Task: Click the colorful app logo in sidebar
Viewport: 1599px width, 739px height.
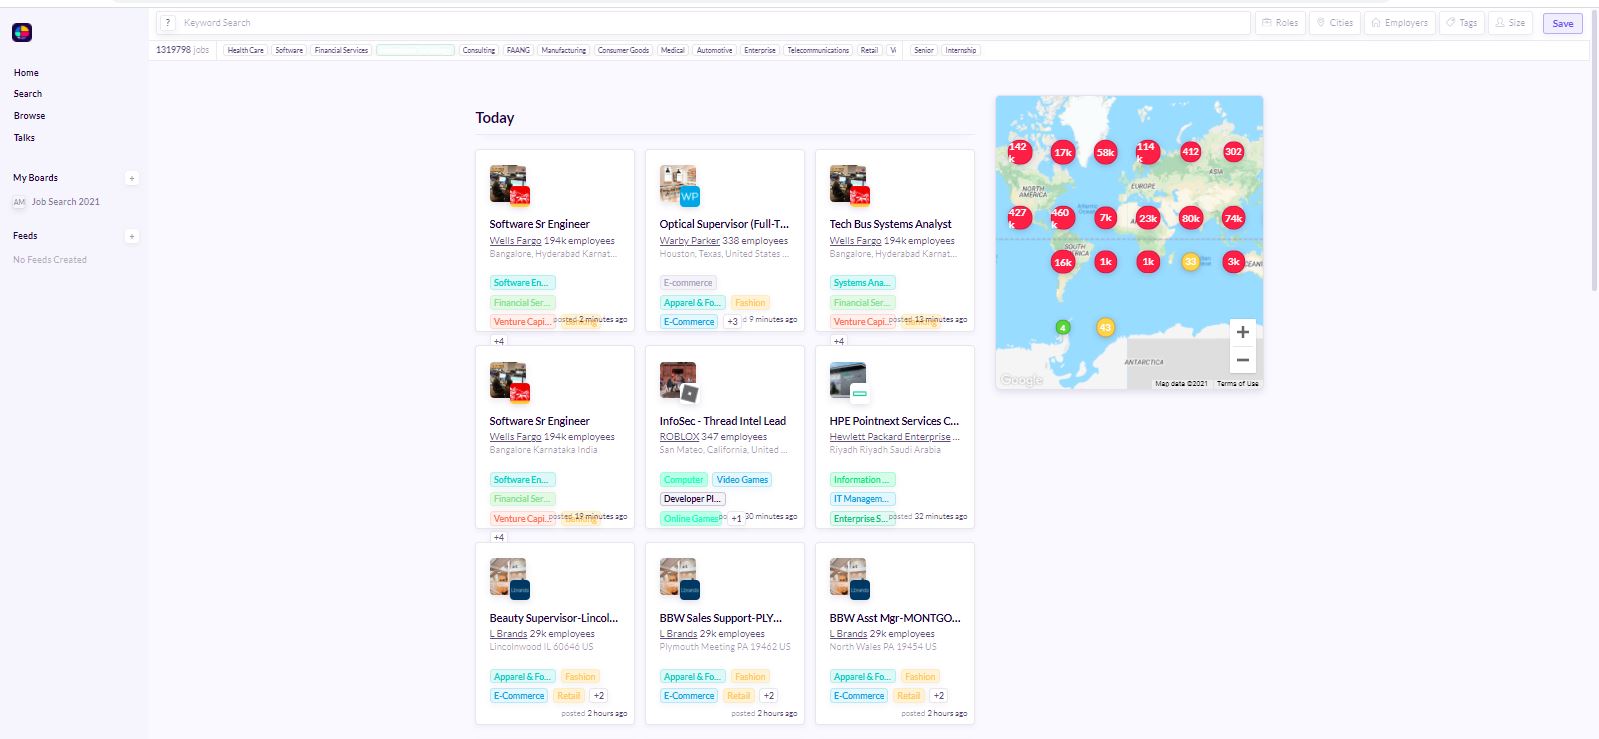Action: [x=22, y=33]
